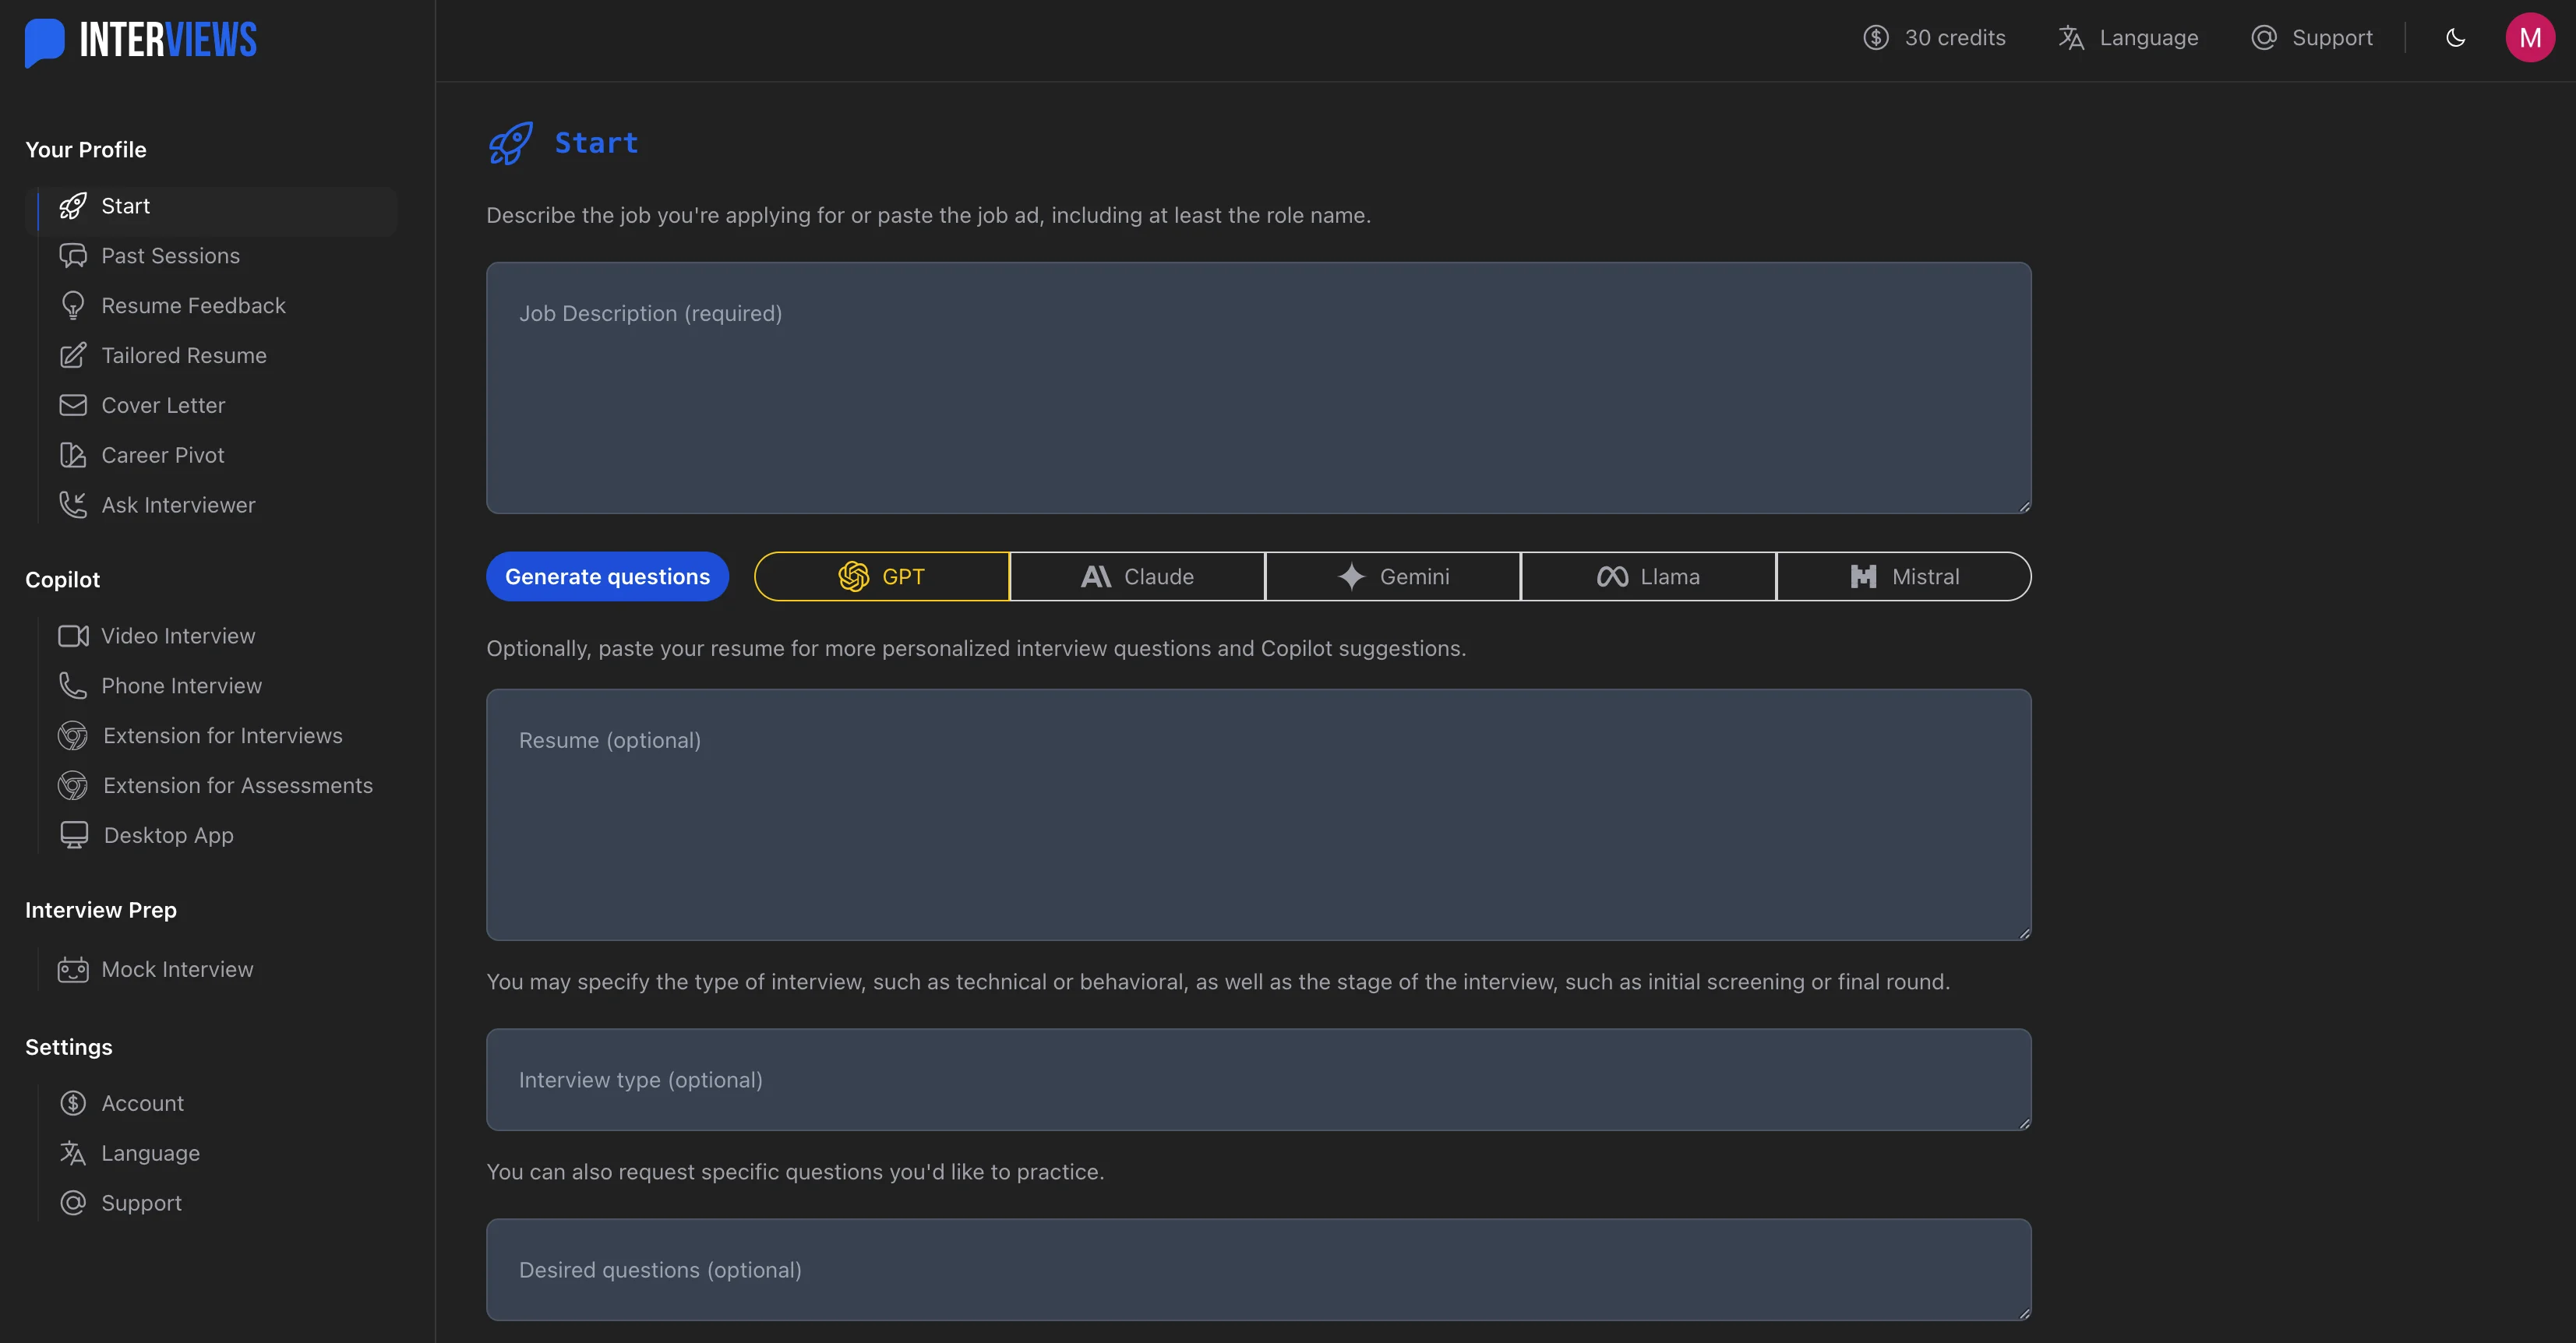This screenshot has height=1343, width=2576.
Task: Open Support link in top bar
Action: coord(2311,38)
